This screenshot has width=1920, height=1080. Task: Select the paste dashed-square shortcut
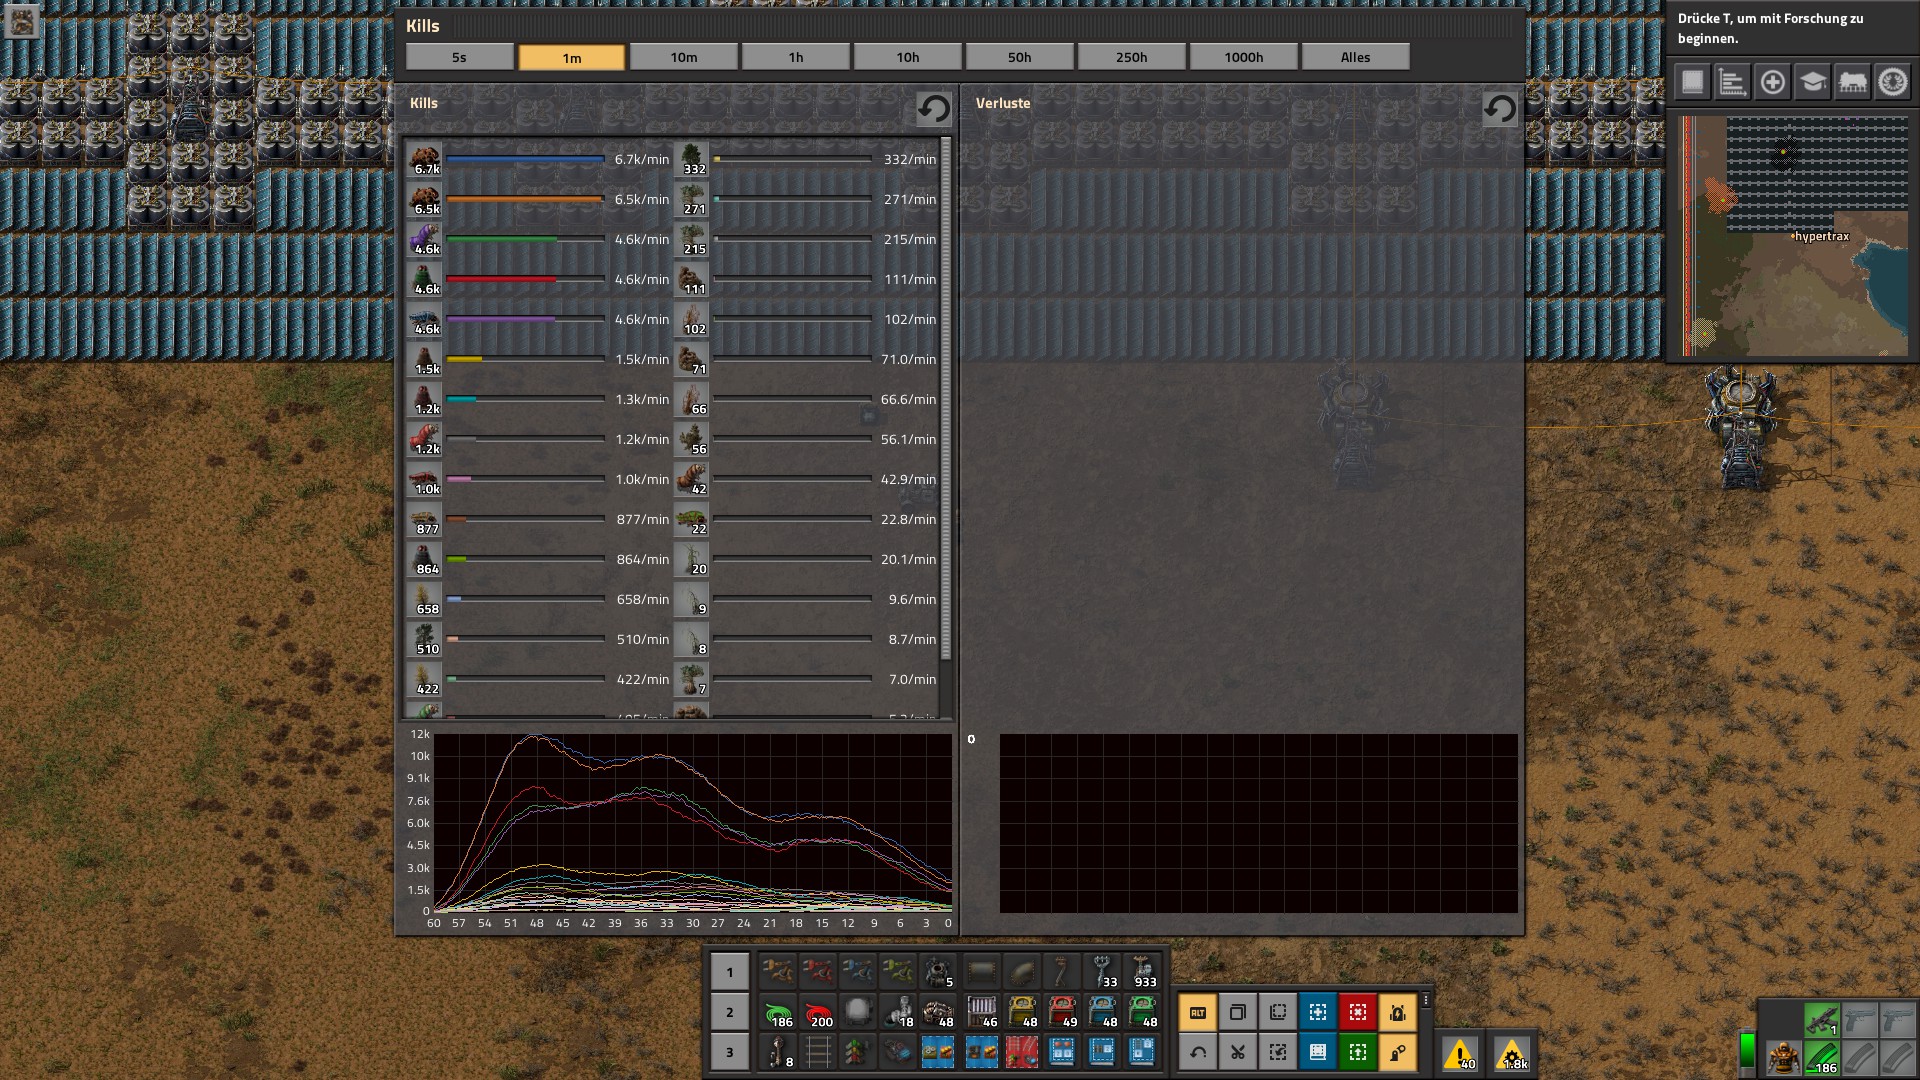[1277, 1012]
